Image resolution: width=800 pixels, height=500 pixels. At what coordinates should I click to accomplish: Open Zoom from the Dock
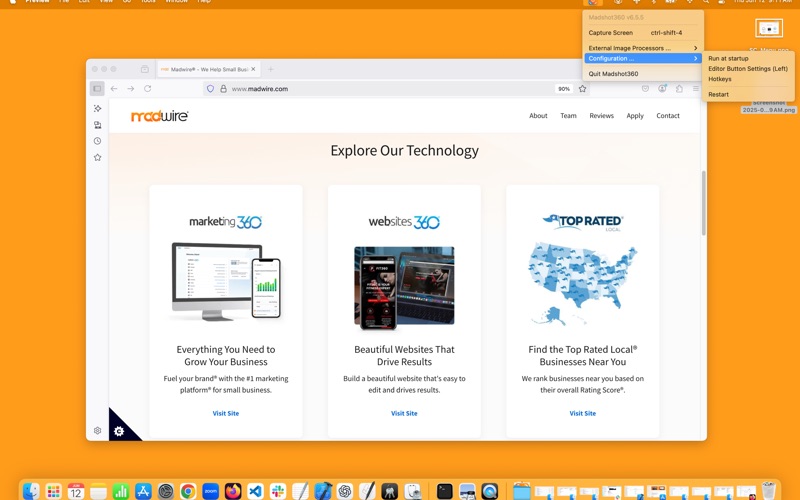[x=210, y=491]
